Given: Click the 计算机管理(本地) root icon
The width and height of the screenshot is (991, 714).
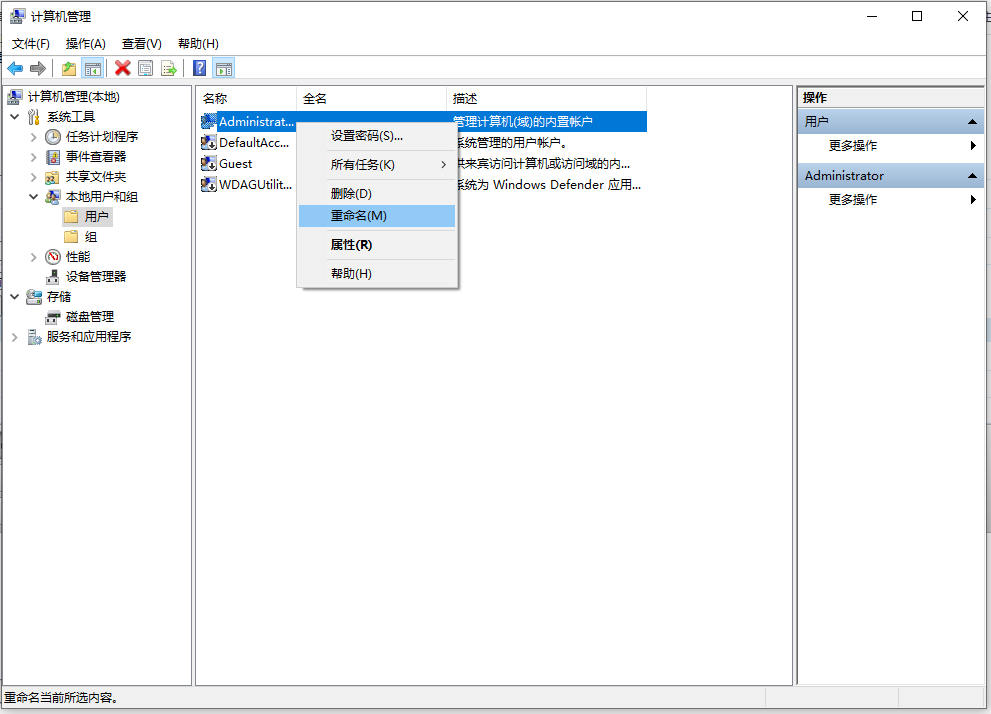Looking at the screenshot, I should point(16,97).
